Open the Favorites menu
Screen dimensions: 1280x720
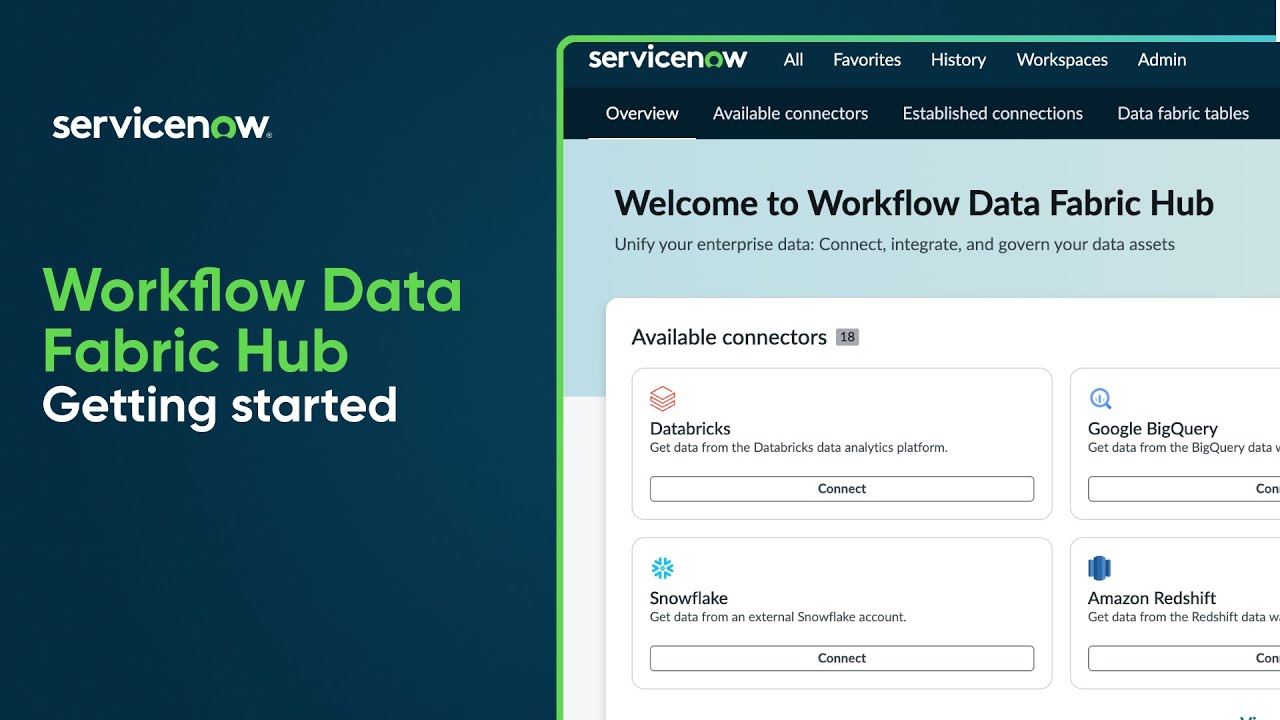click(866, 60)
